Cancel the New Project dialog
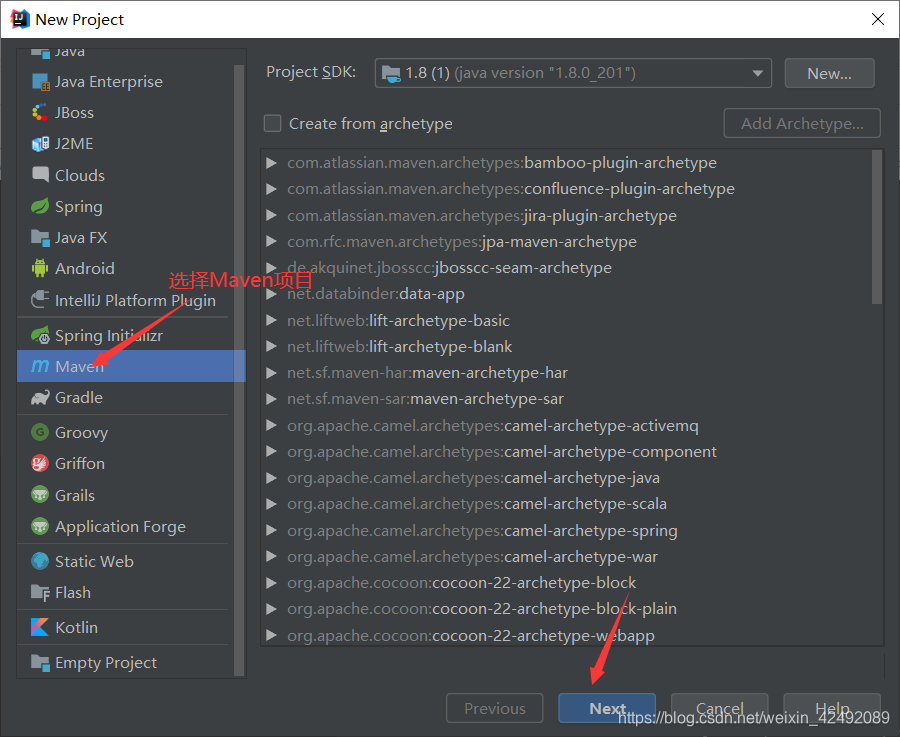900x737 pixels. (x=720, y=708)
